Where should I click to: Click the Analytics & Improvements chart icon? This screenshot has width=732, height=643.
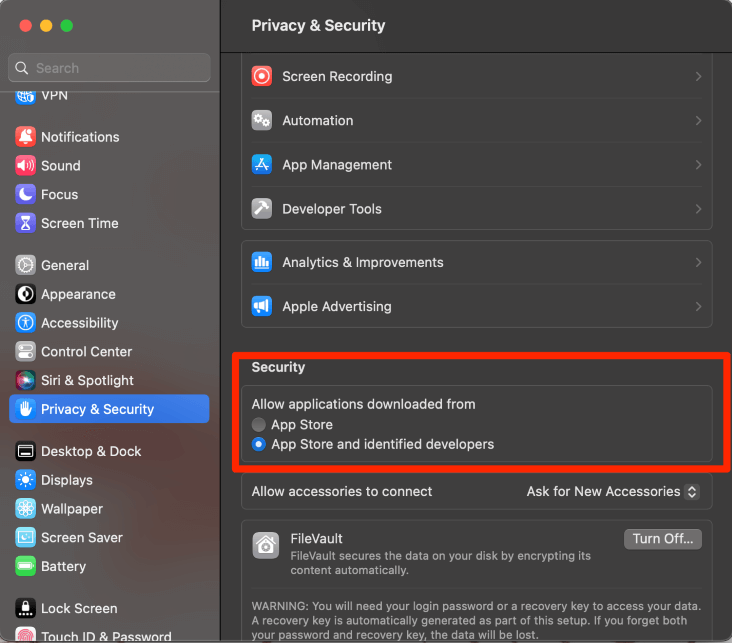262,262
